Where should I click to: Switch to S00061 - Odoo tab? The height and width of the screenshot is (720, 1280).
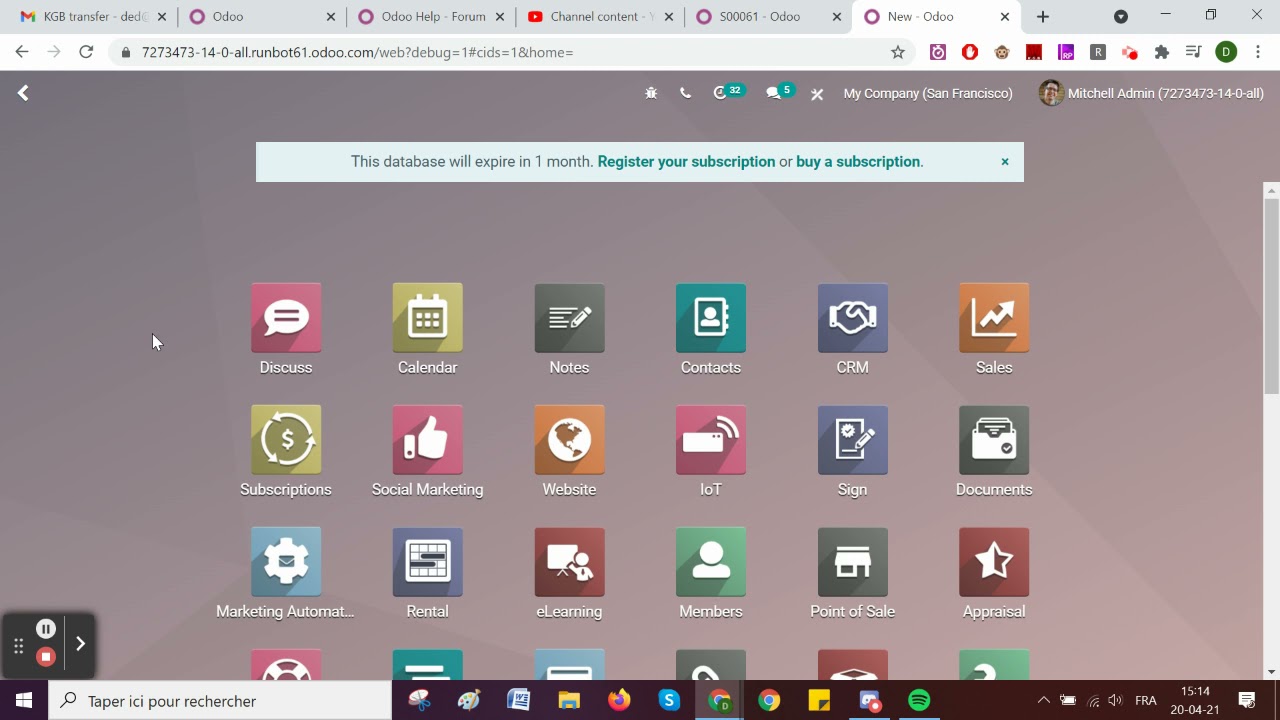(x=769, y=16)
